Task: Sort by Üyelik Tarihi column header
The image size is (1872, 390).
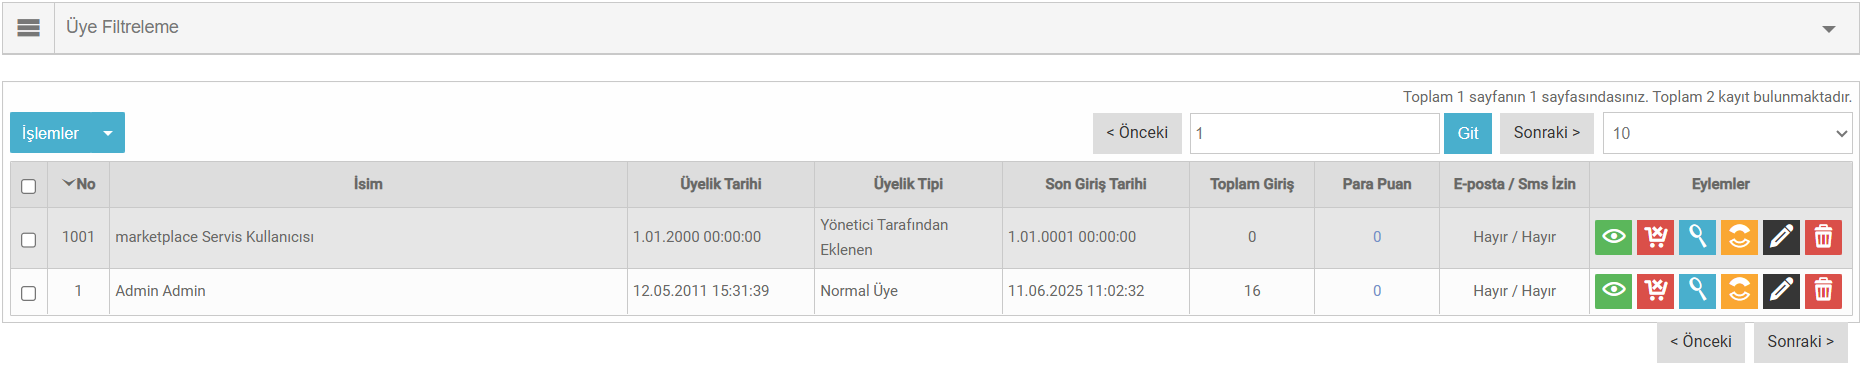Action: coord(721,184)
